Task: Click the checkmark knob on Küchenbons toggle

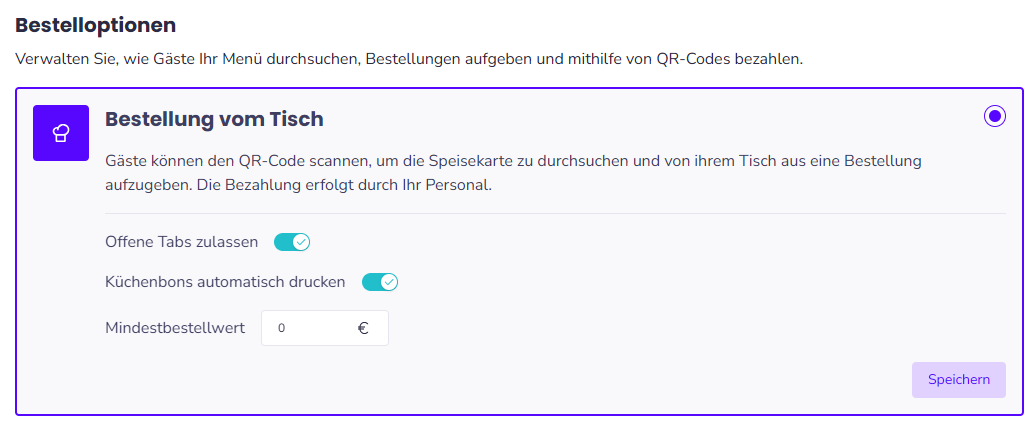Action: tap(389, 282)
